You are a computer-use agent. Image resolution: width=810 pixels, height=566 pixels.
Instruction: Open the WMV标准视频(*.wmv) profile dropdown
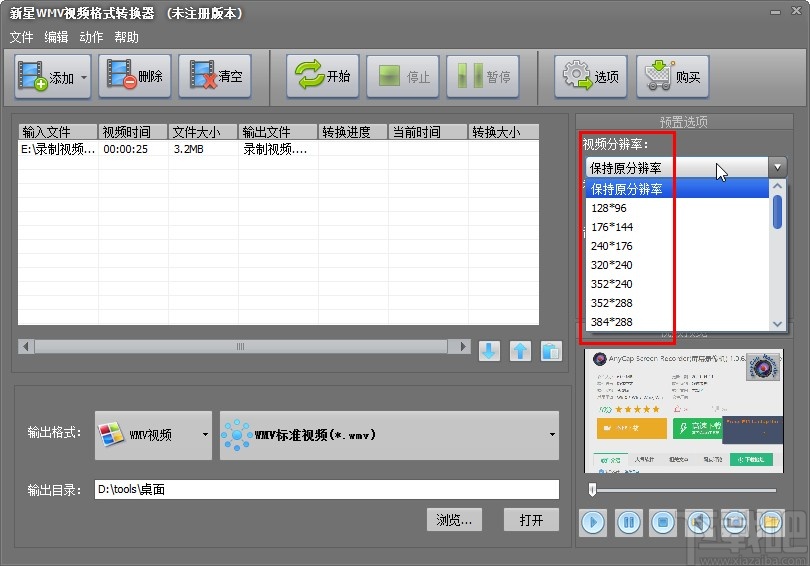pos(389,435)
